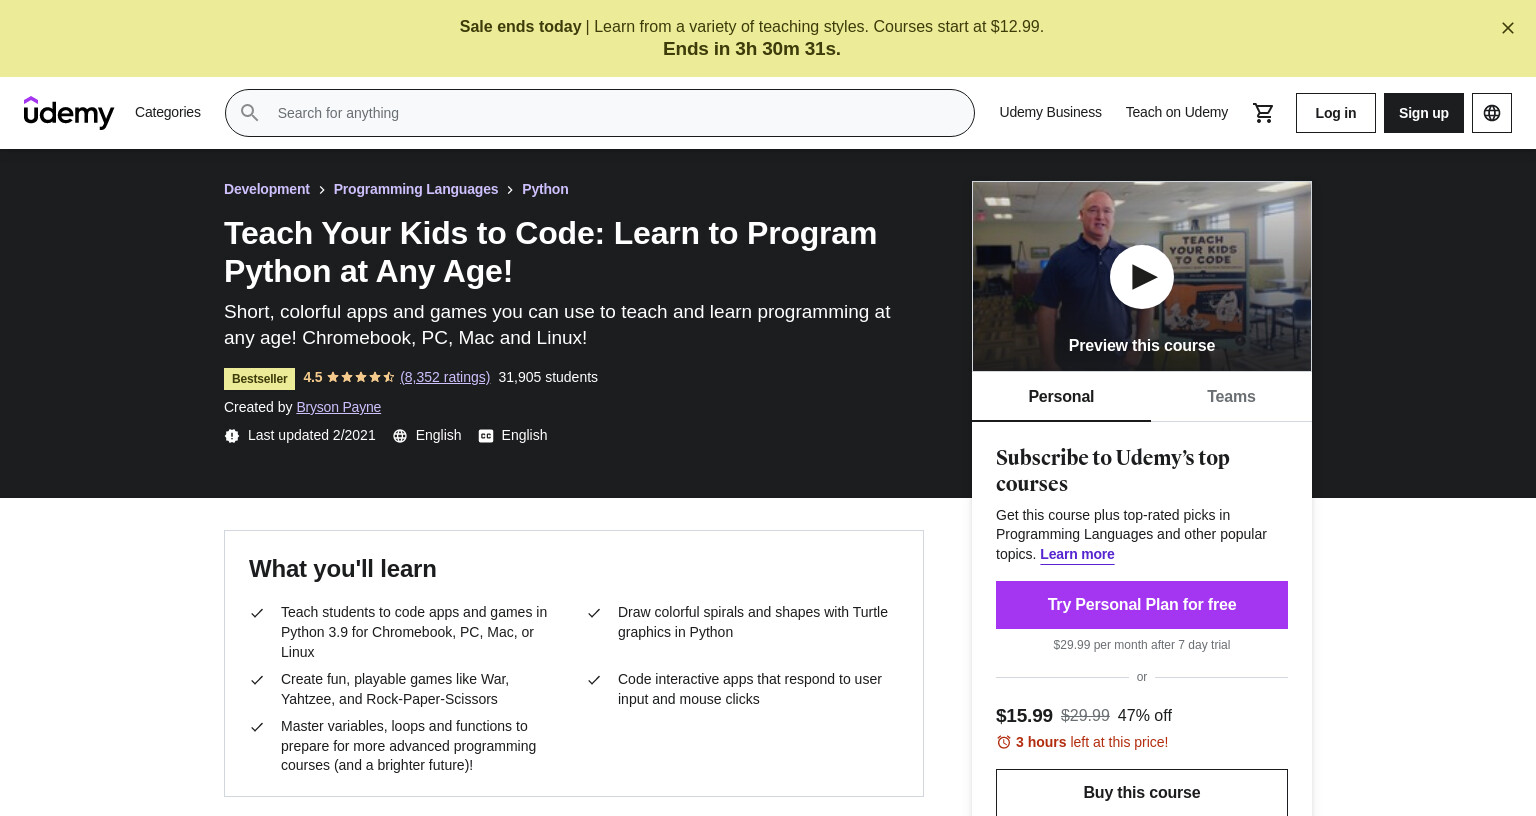Image resolution: width=1536 pixels, height=816 pixels.
Task: Open Udemy Business link
Action: (1050, 112)
